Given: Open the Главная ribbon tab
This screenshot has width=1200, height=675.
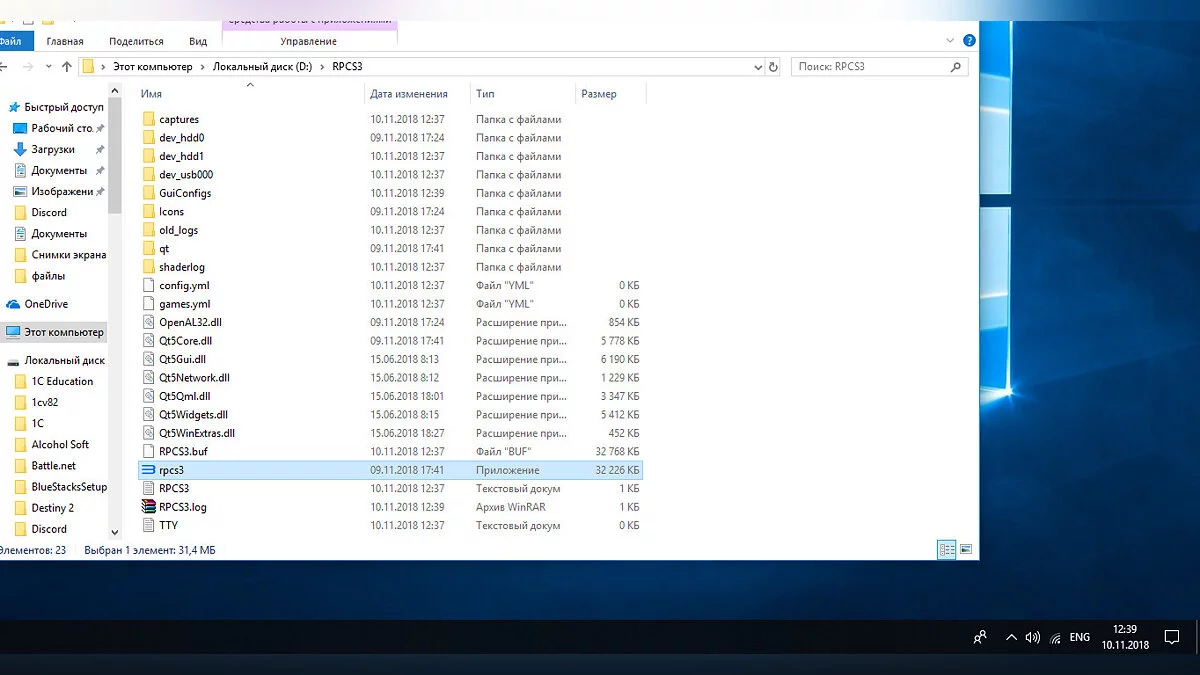Looking at the screenshot, I should point(65,41).
